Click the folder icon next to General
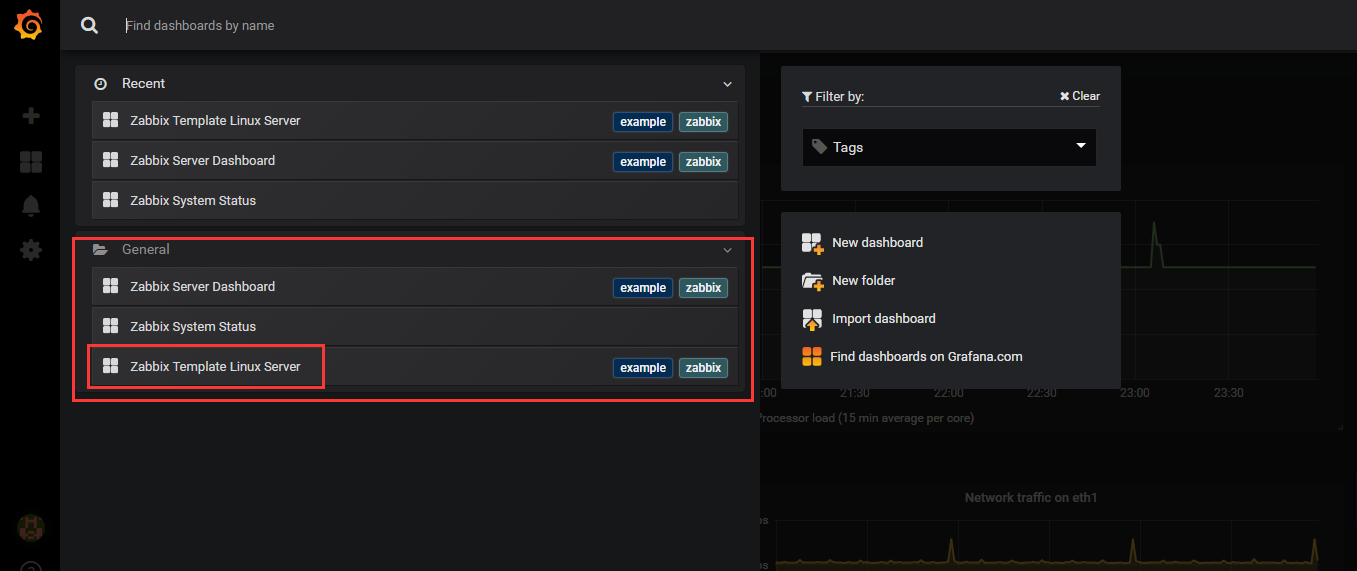Image resolution: width=1357 pixels, height=571 pixels. point(100,250)
